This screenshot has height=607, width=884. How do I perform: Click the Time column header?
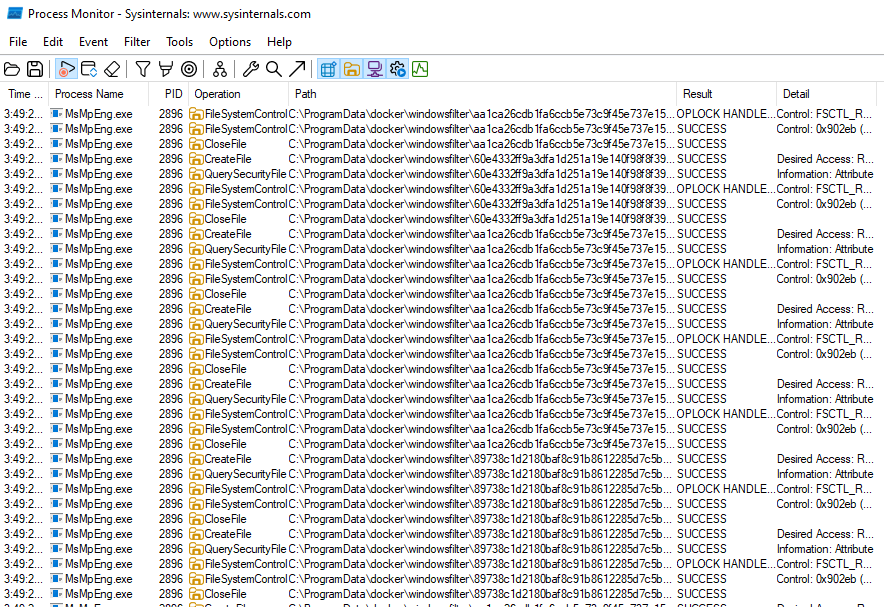[x=25, y=94]
